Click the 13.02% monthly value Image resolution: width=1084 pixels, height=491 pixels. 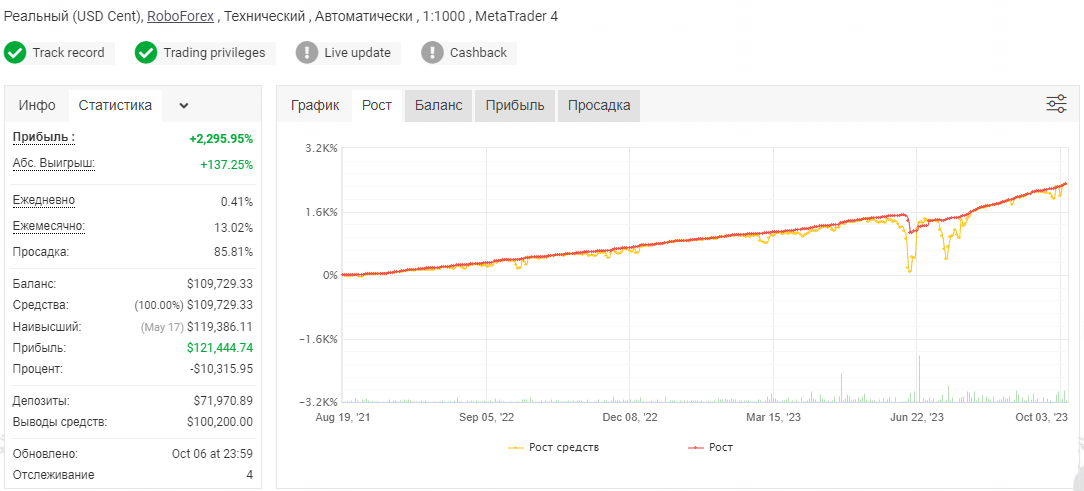[234, 228]
